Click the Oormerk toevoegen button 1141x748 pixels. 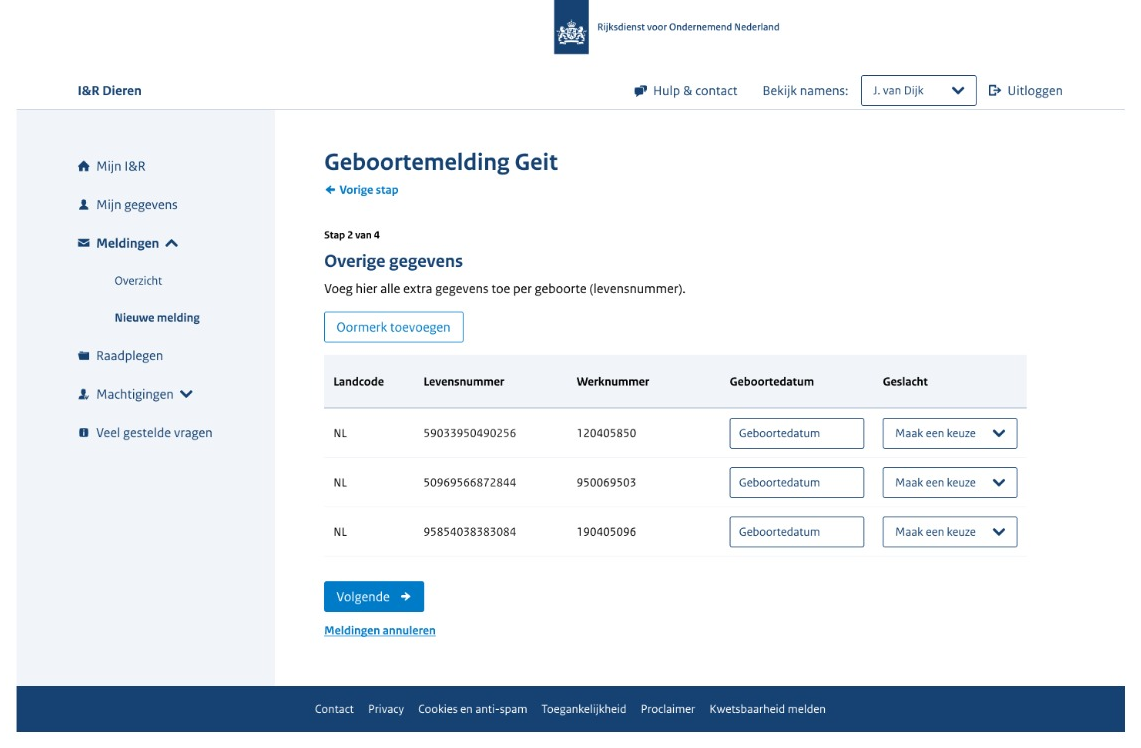[394, 327]
